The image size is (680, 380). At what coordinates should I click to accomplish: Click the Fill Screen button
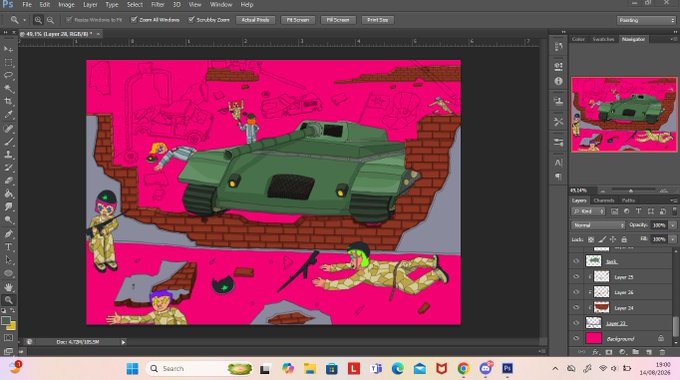coord(338,20)
